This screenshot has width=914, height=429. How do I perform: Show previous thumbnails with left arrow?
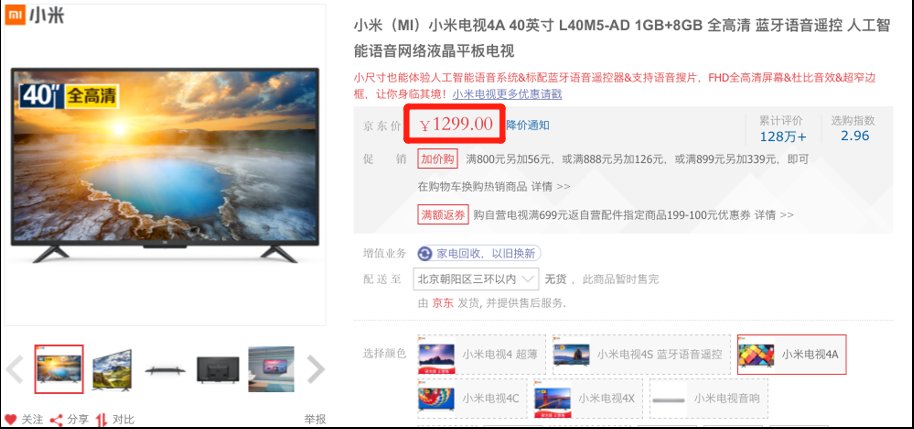coord(14,369)
